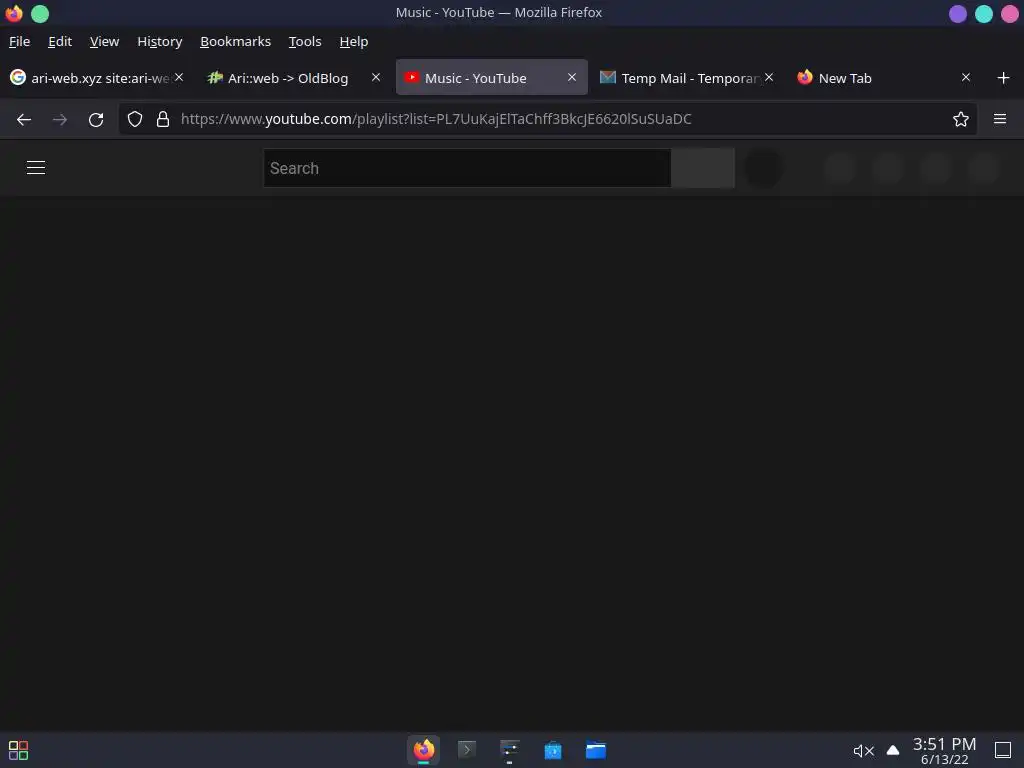Open the application launcher in taskbar

18,750
